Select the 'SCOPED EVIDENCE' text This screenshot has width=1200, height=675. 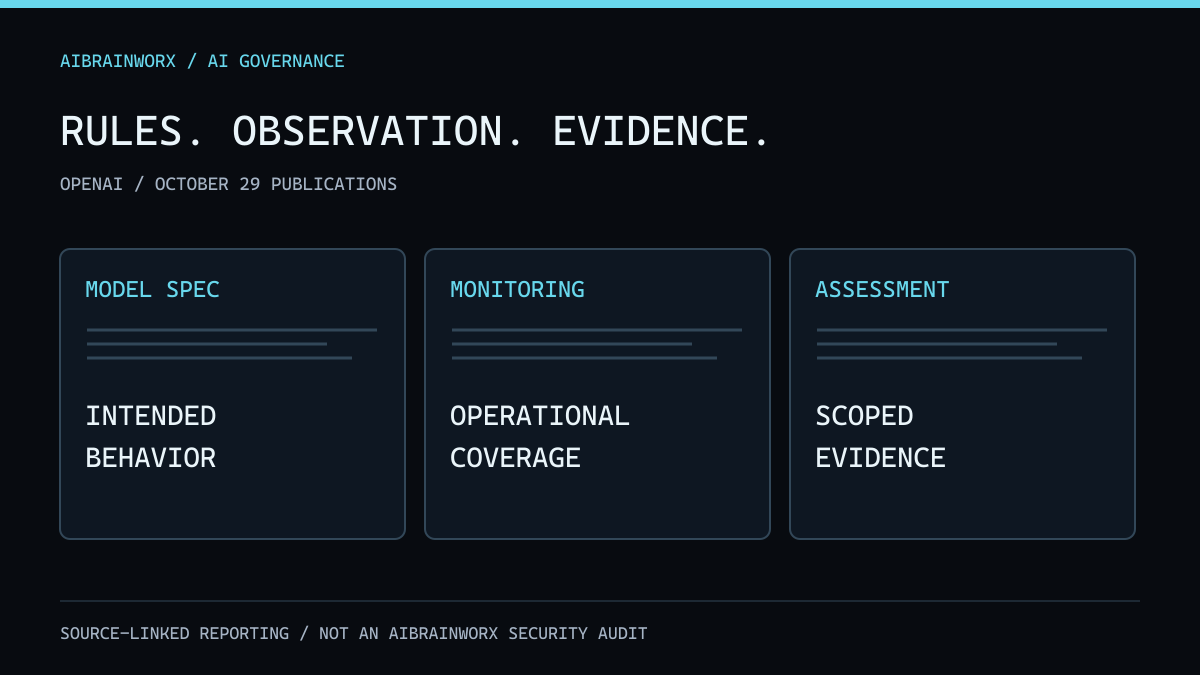click(880, 437)
